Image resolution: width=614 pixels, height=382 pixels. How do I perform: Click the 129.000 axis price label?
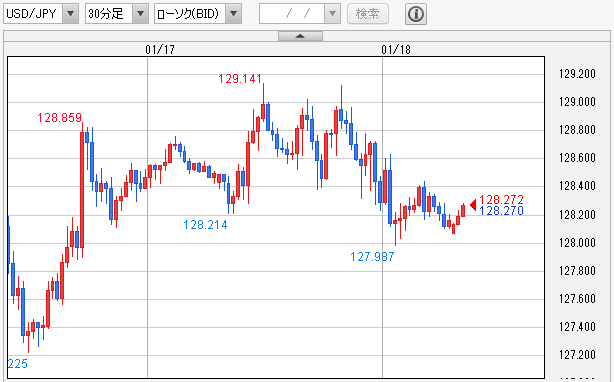(577, 102)
